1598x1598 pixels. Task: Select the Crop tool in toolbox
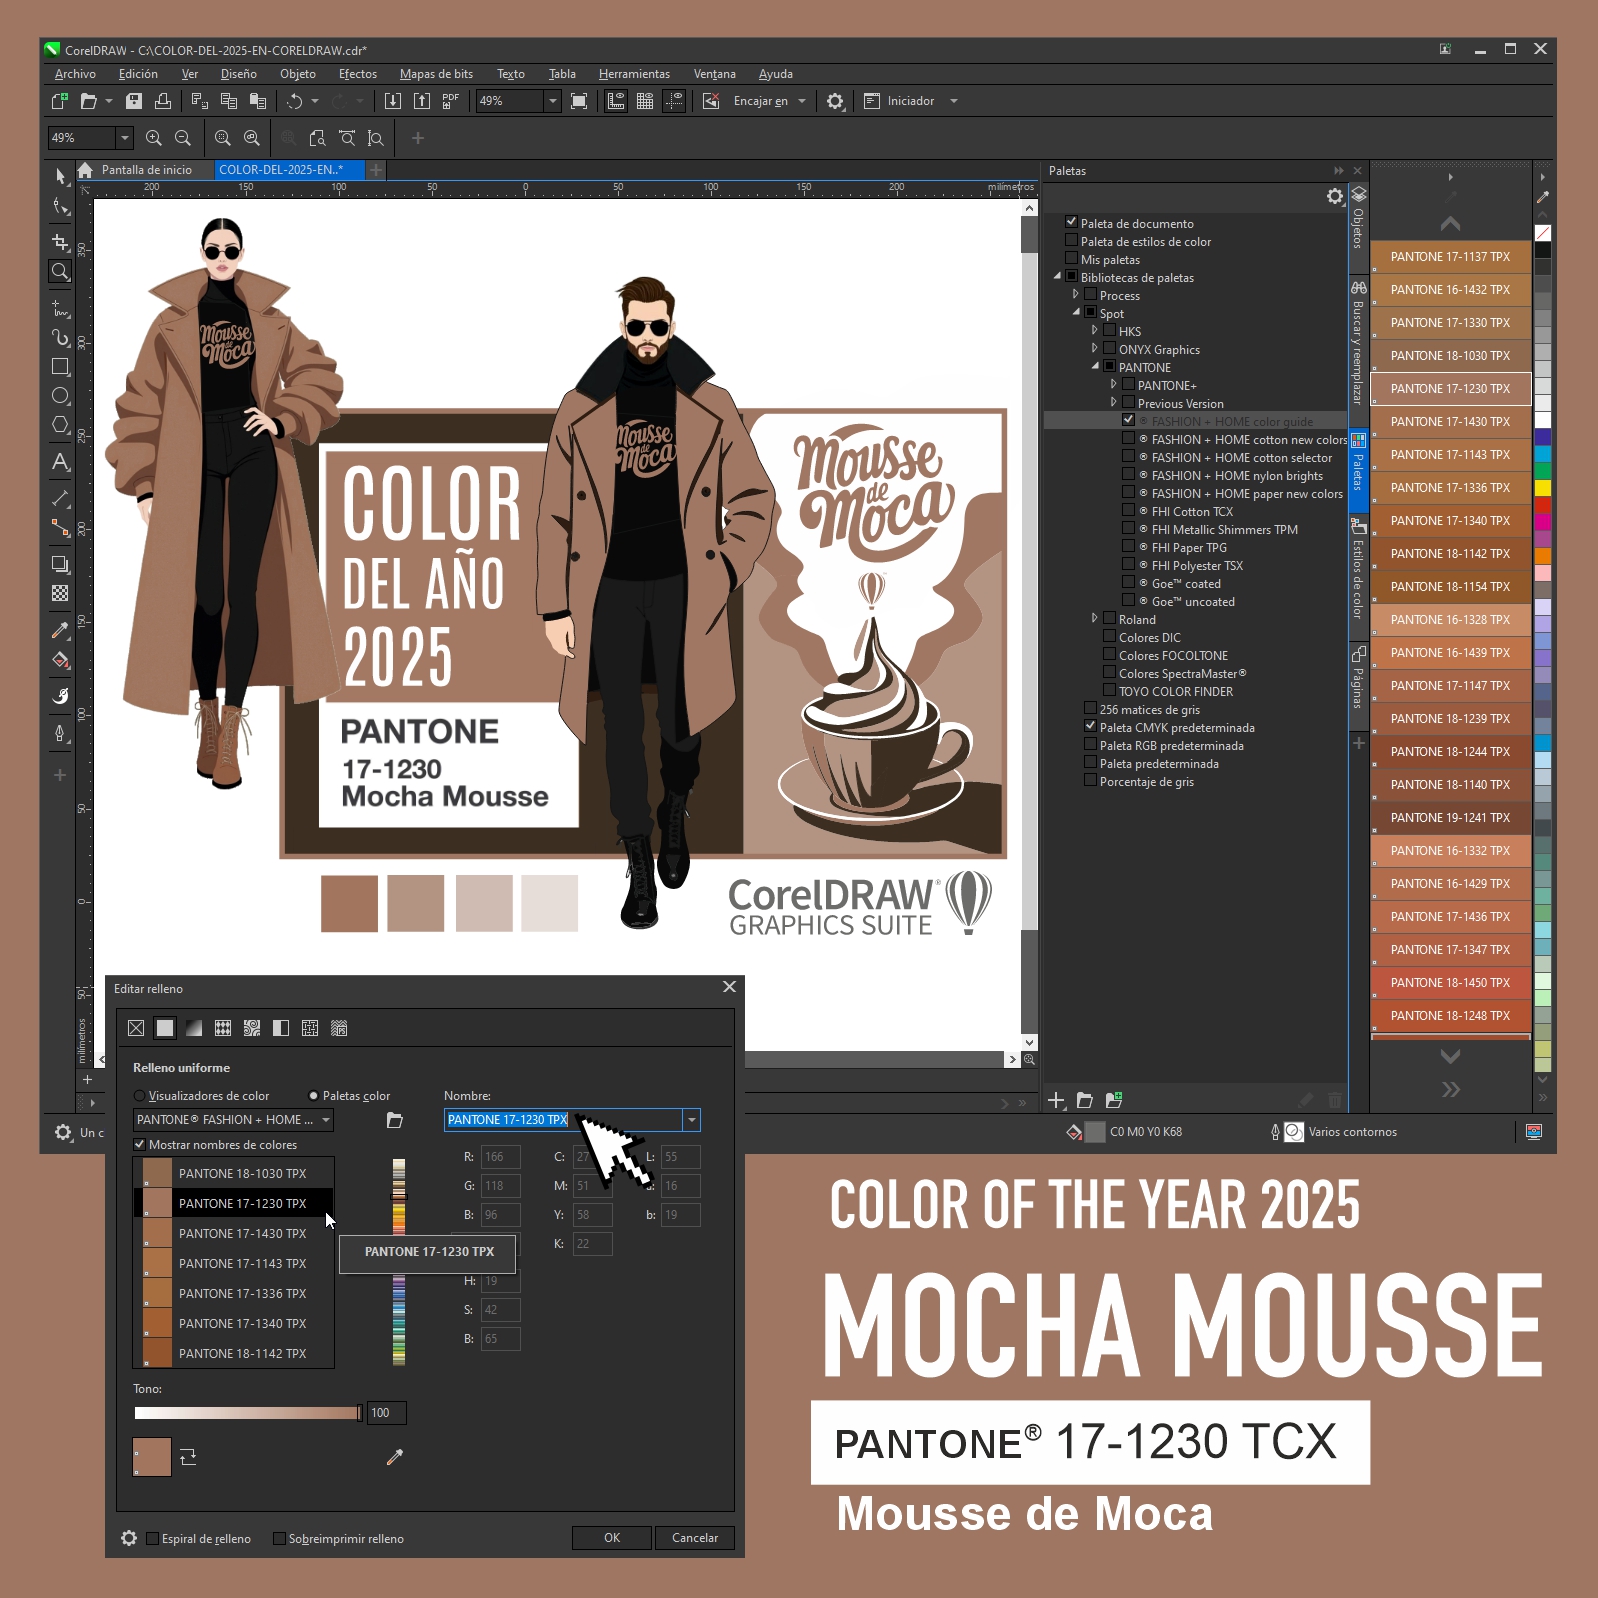[x=60, y=242]
